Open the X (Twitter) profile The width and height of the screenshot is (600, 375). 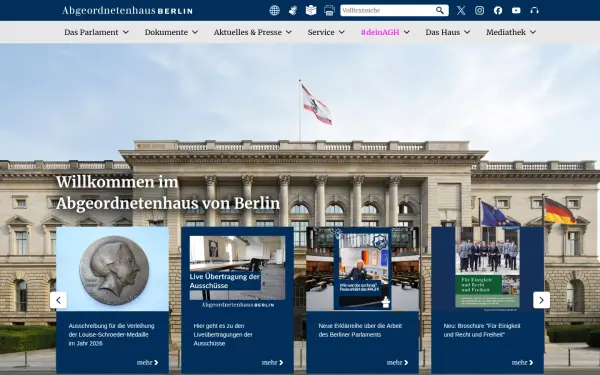point(461,10)
